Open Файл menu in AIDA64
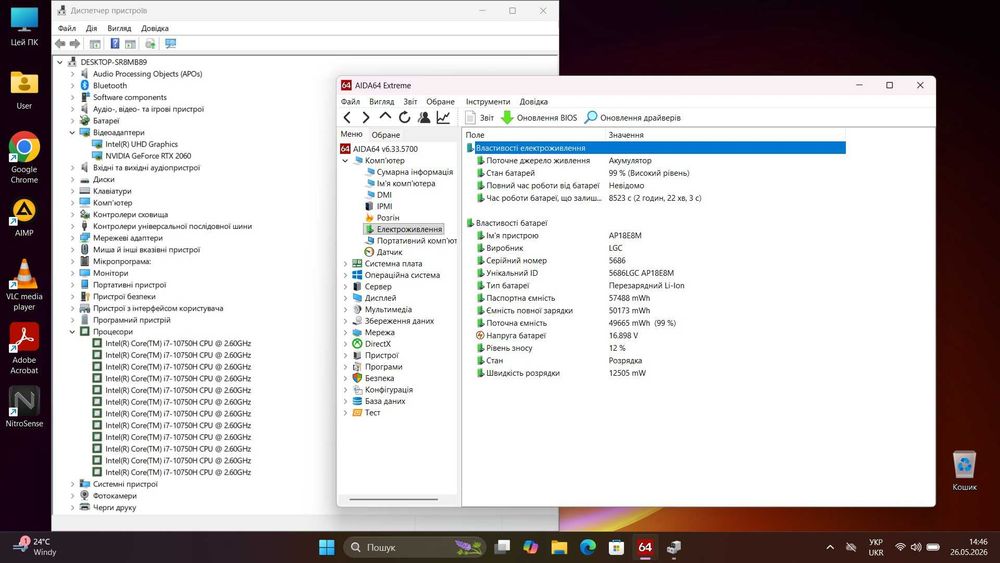 point(350,101)
